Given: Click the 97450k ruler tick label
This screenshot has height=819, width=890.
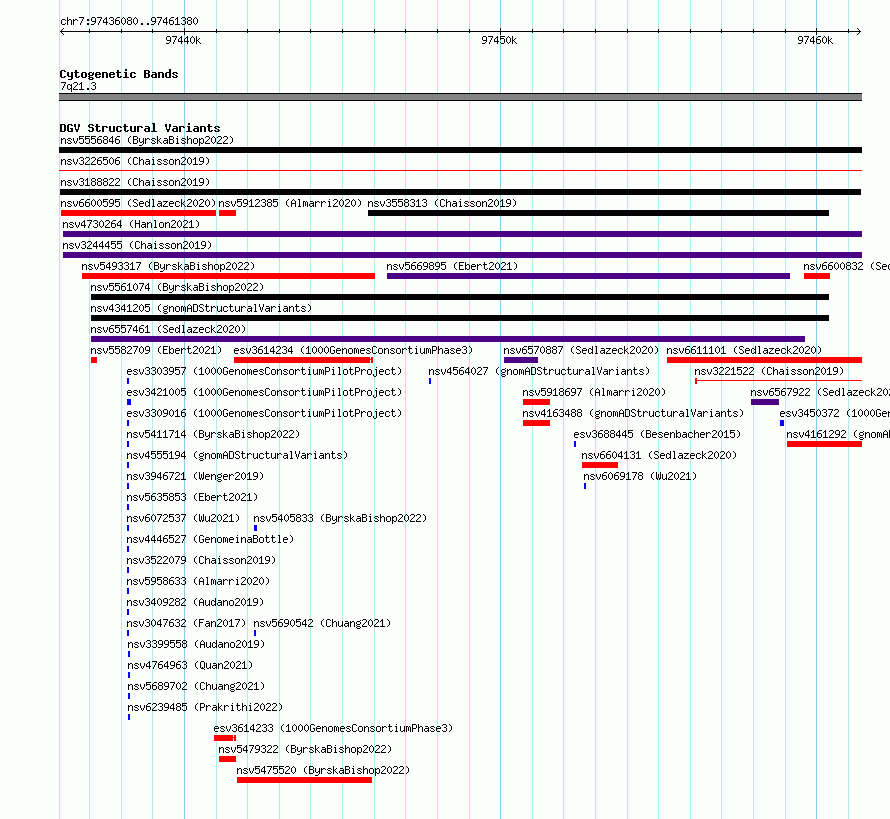Looking at the screenshot, I should point(499,40).
